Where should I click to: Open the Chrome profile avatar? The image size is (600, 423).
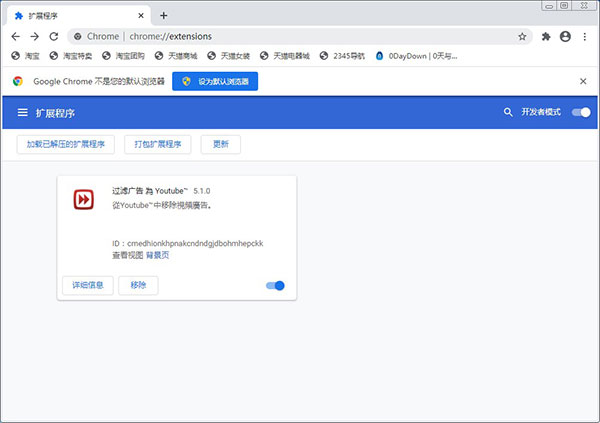pyautogui.click(x=565, y=36)
